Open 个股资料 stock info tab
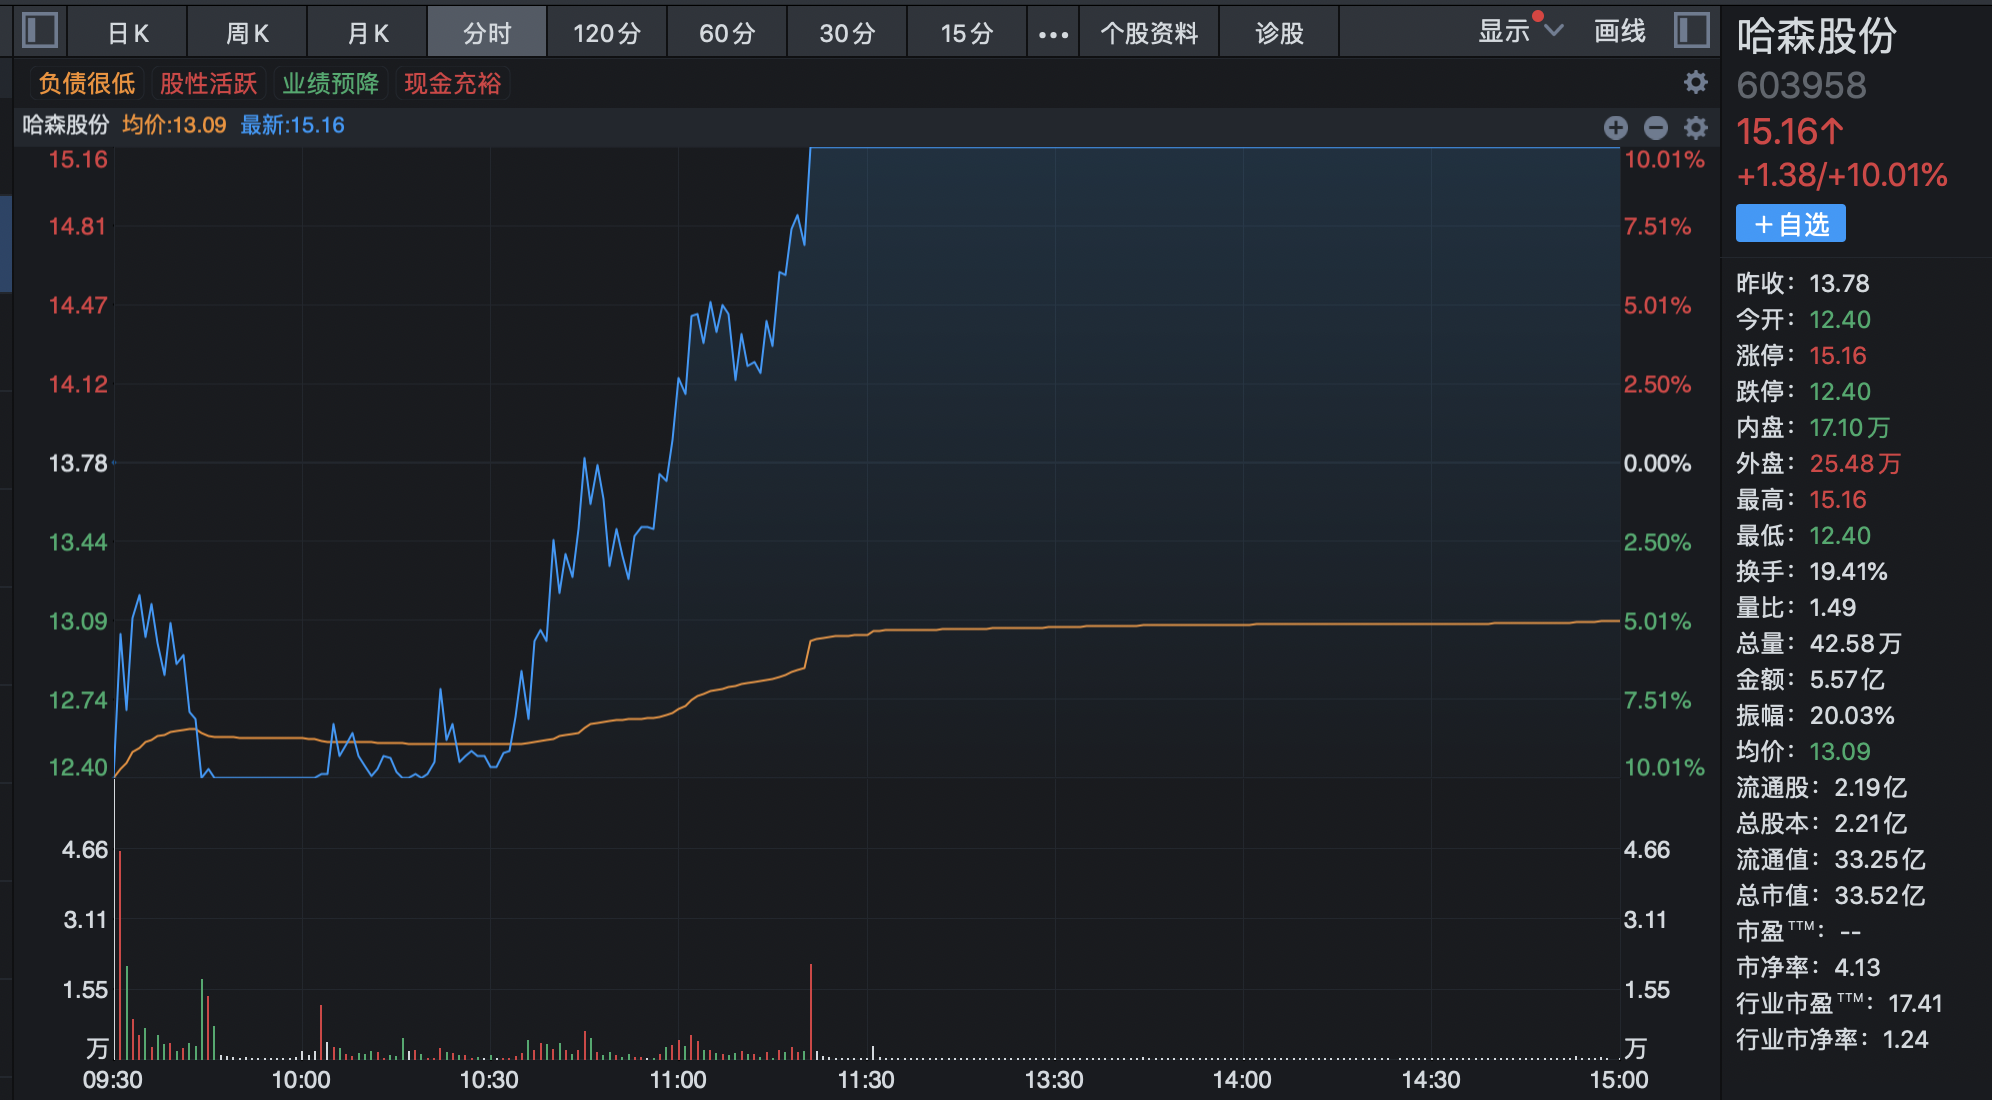Viewport: 1992px width, 1100px height. [x=1149, y=34]
